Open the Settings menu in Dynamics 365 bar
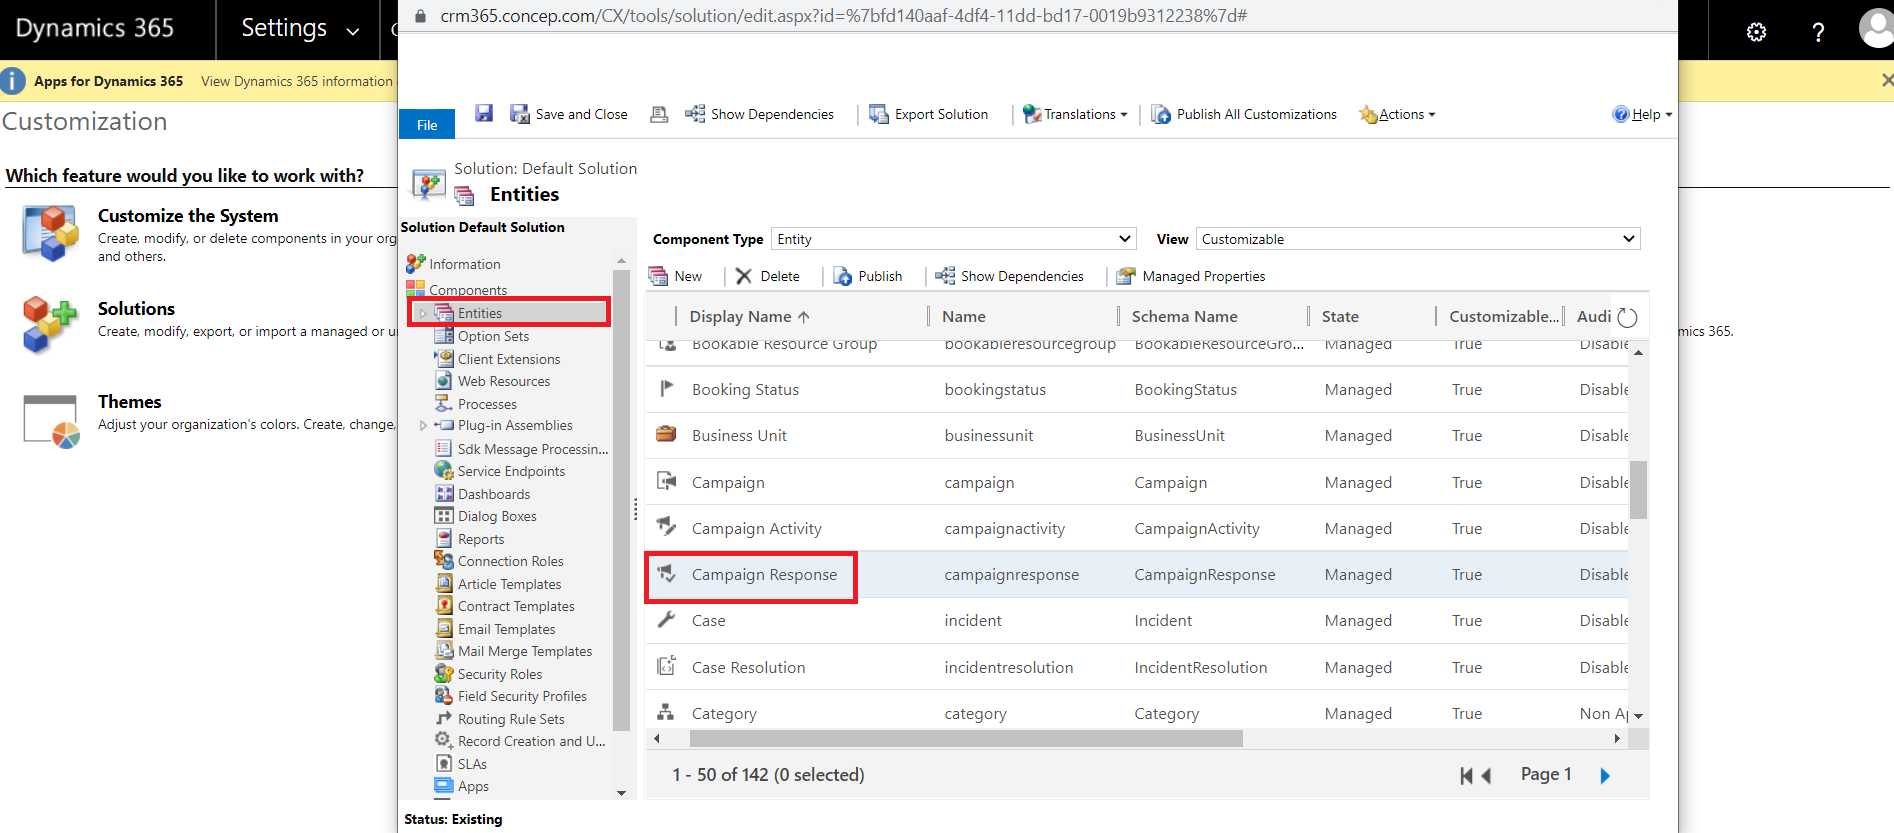 coord(299,29)
